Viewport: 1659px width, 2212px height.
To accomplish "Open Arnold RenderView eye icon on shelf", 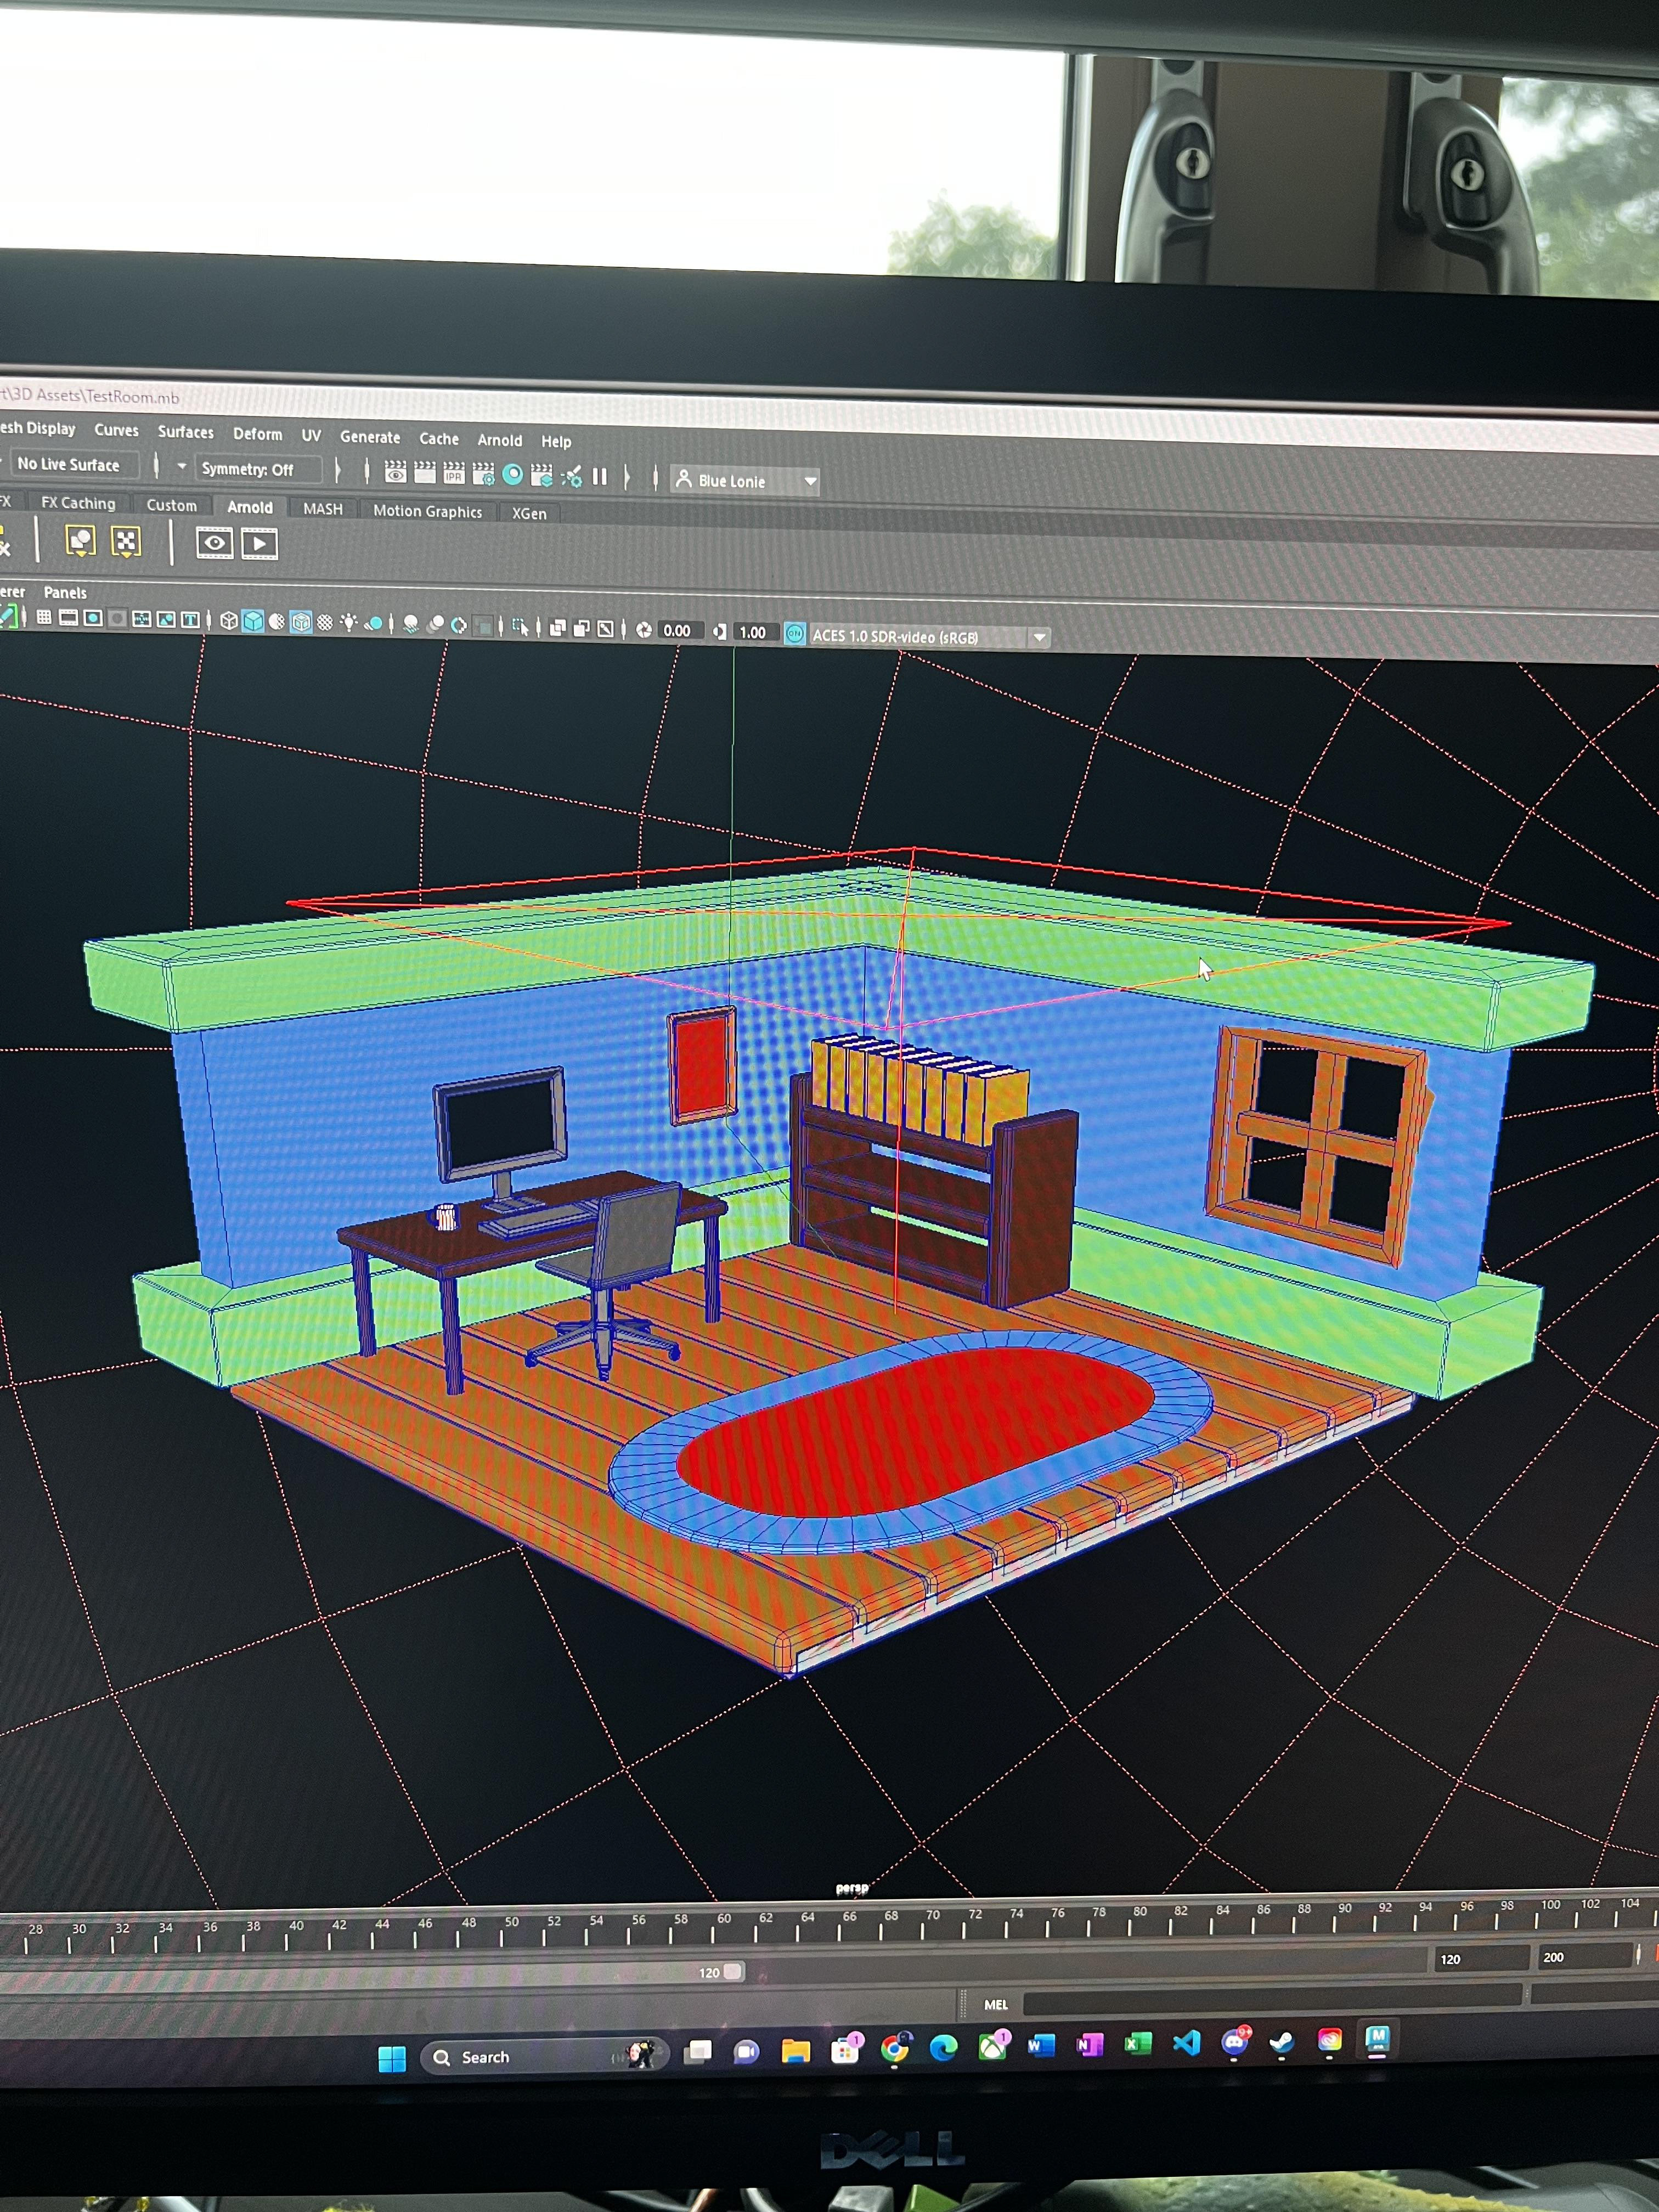I will (214, 543).
